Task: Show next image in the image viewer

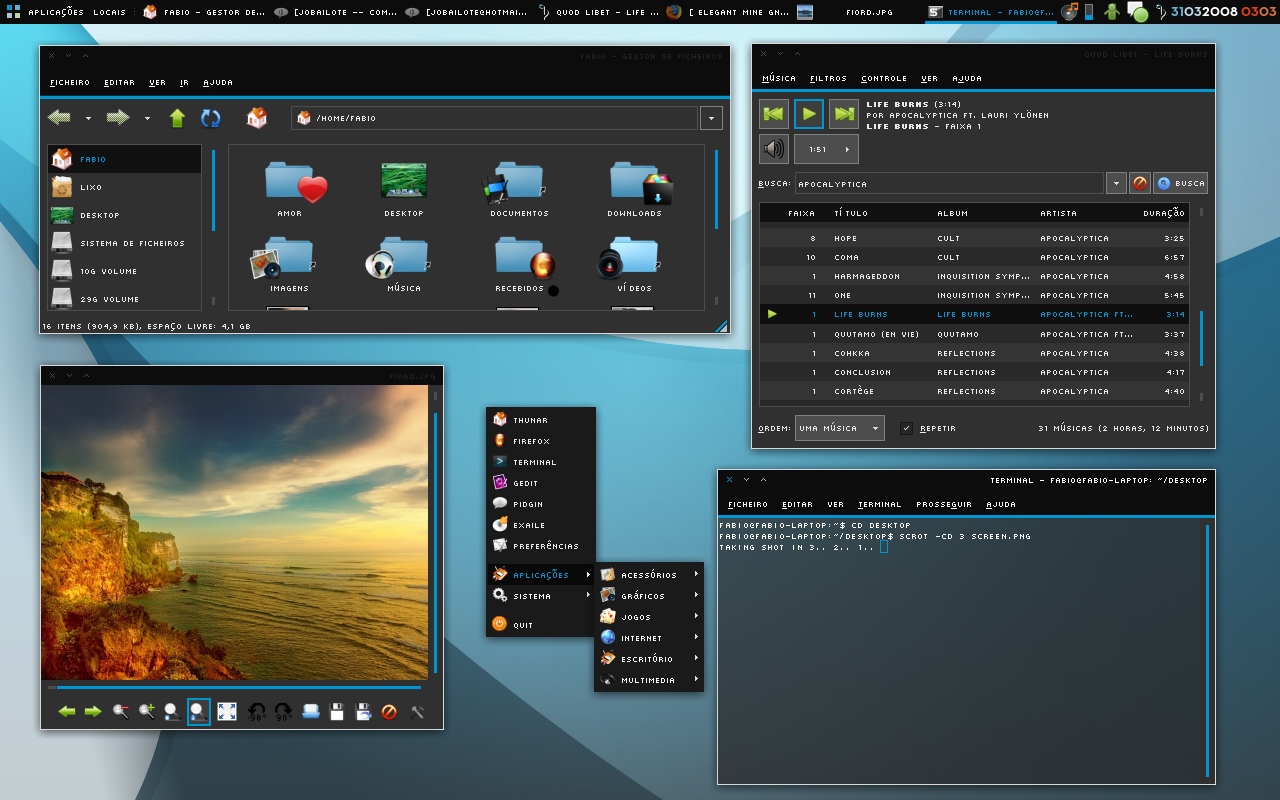Action: tap(93, 712)
